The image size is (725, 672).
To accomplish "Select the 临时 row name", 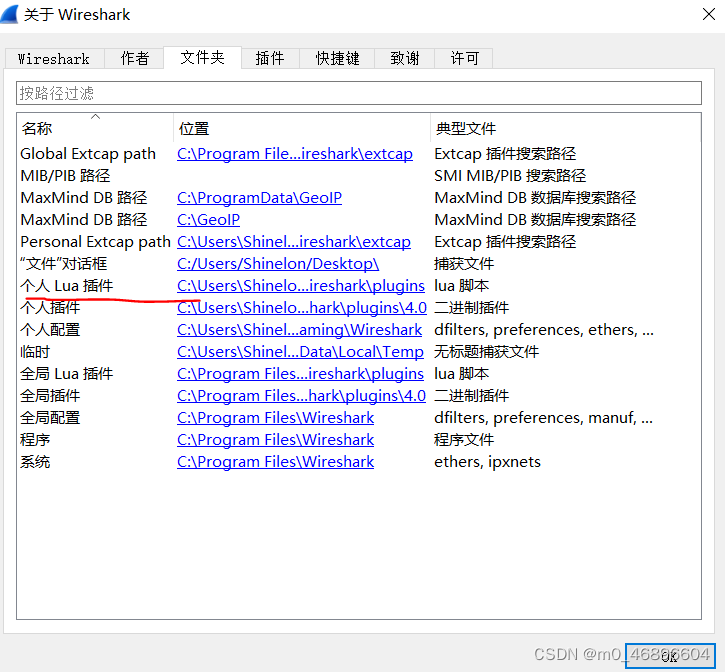I will coord(35,351).
